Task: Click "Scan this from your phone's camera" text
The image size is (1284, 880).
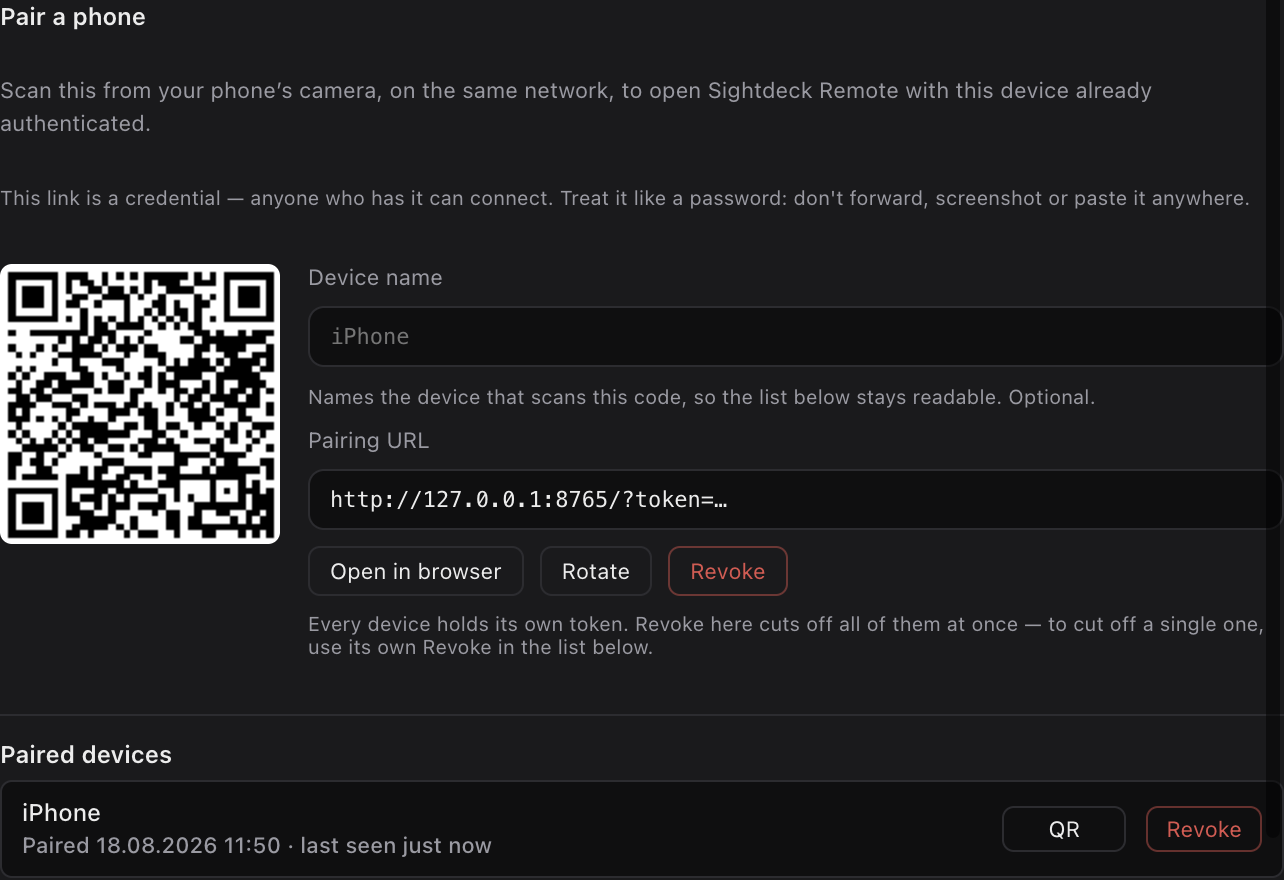Action: point(576,107)
